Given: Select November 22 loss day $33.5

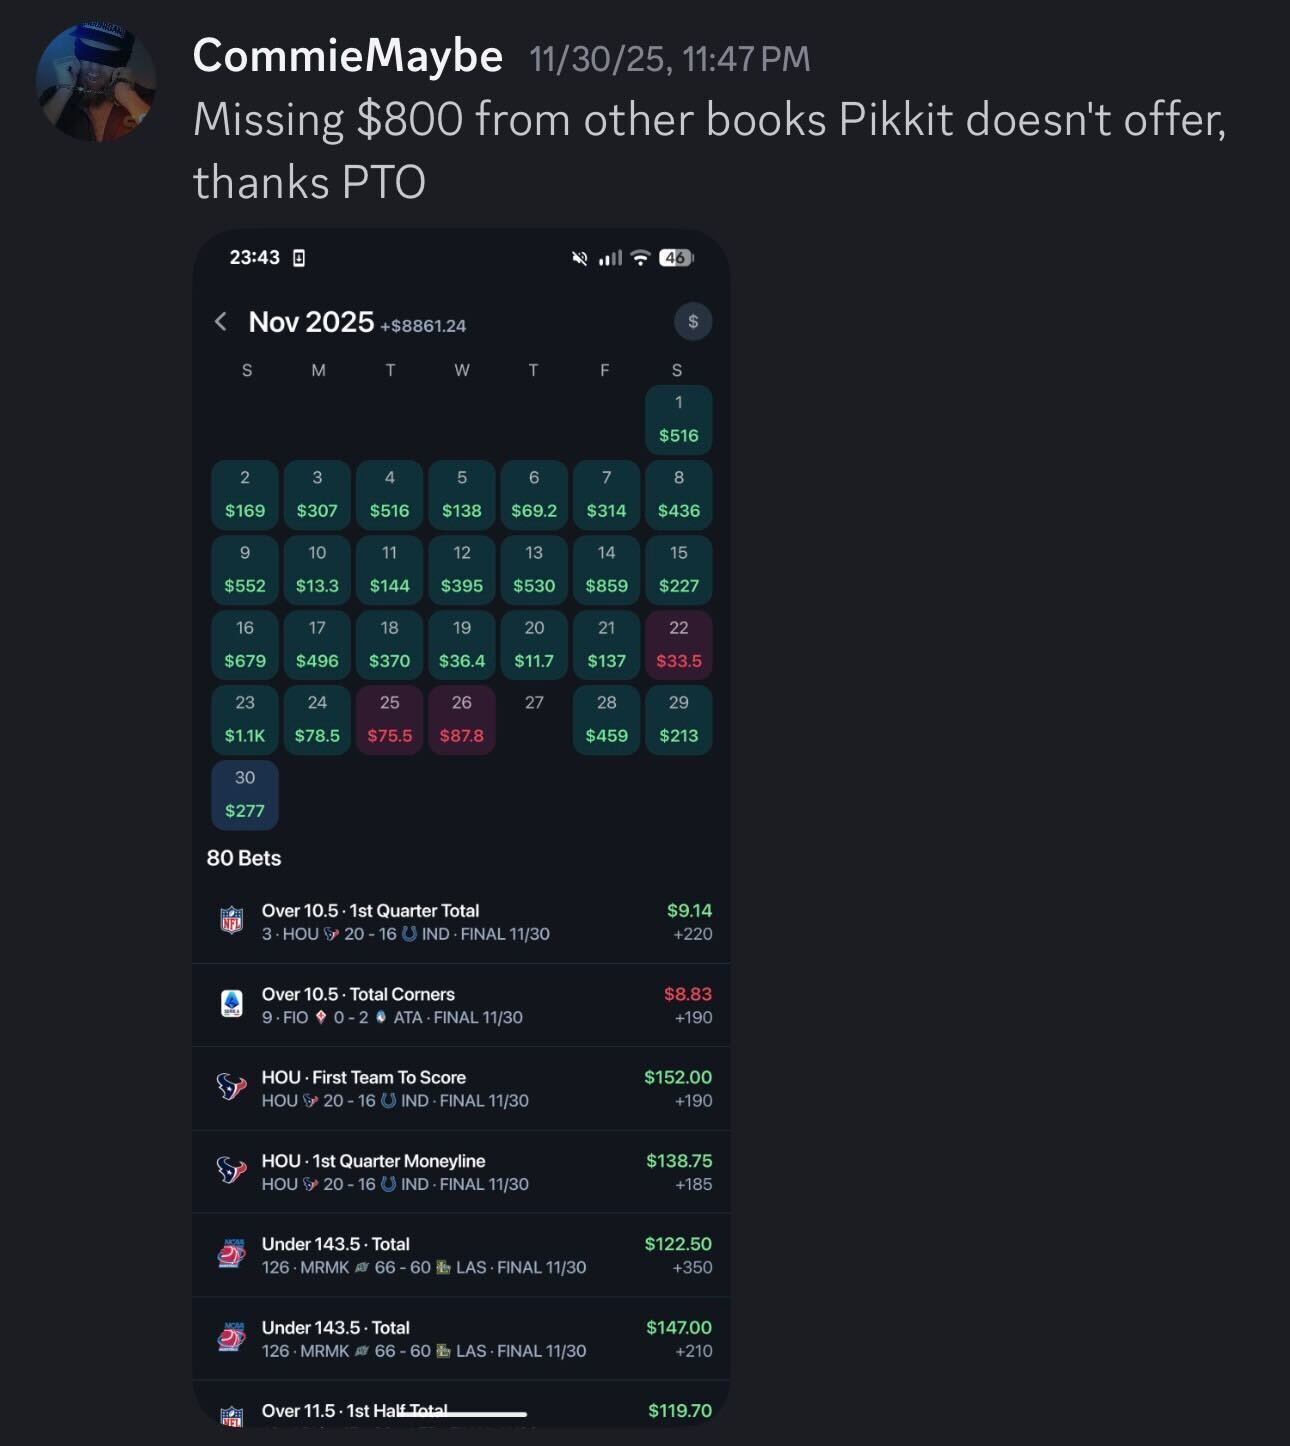Looking at the screenshot, I should [679, 644].
